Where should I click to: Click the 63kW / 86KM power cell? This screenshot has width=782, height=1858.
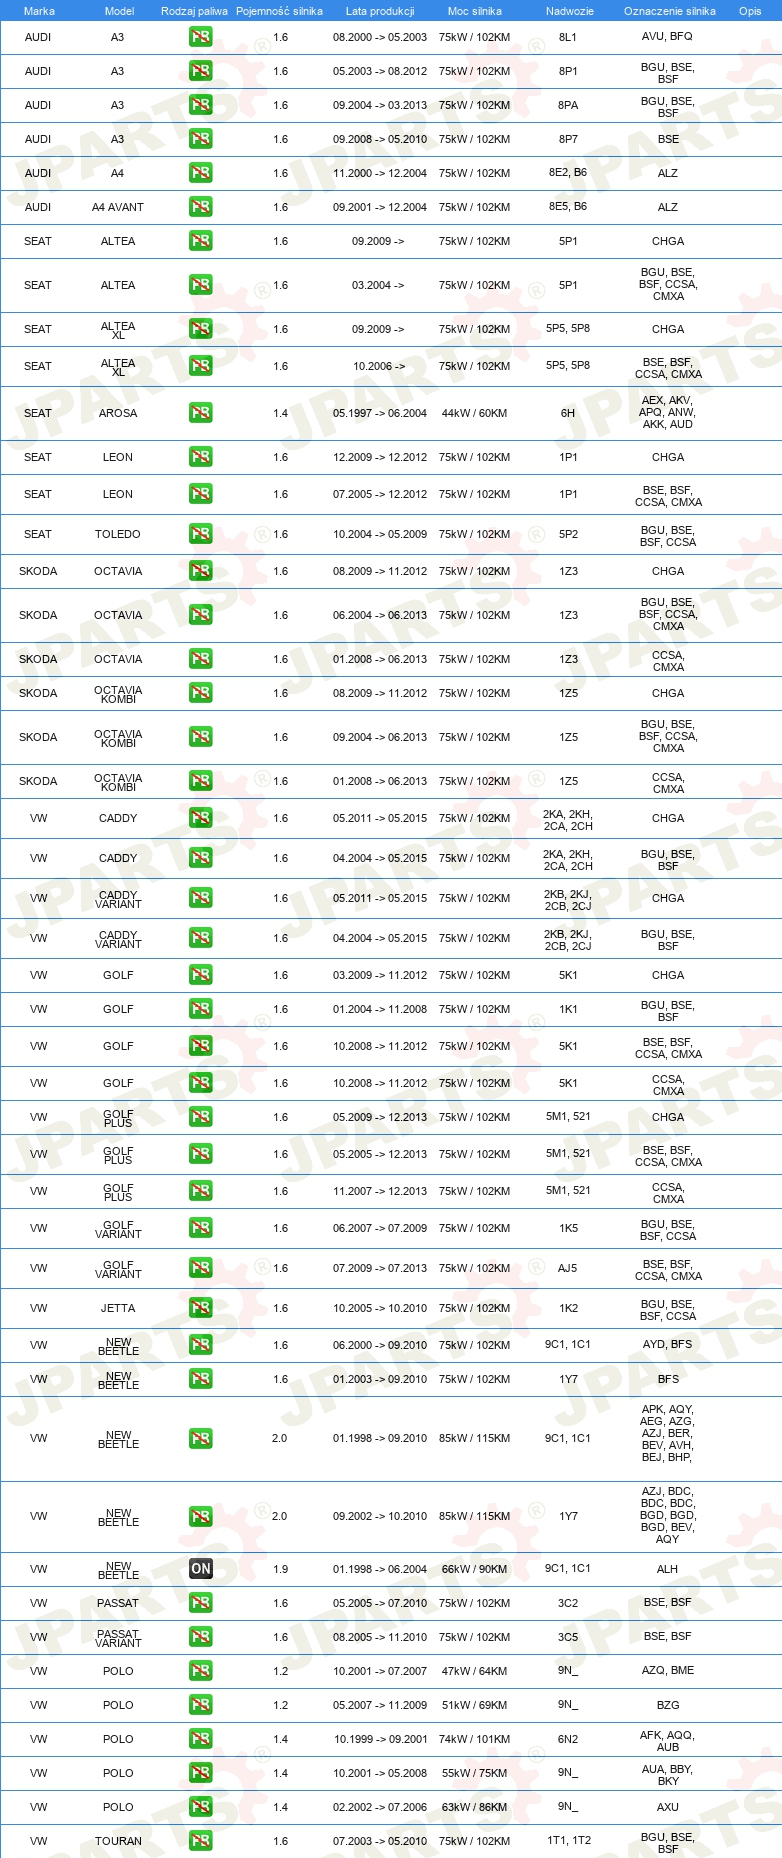pos(474,1807)
